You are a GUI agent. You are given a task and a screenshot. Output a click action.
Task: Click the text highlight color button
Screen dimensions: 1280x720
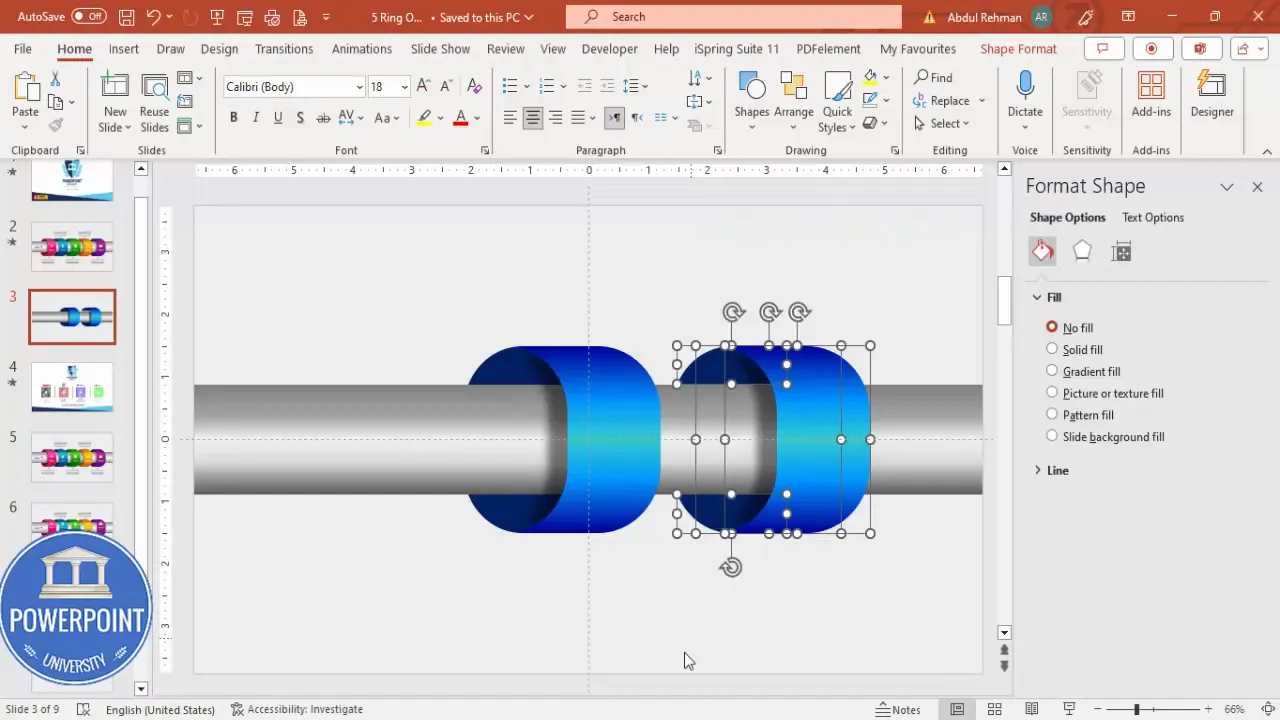point(424,118)
